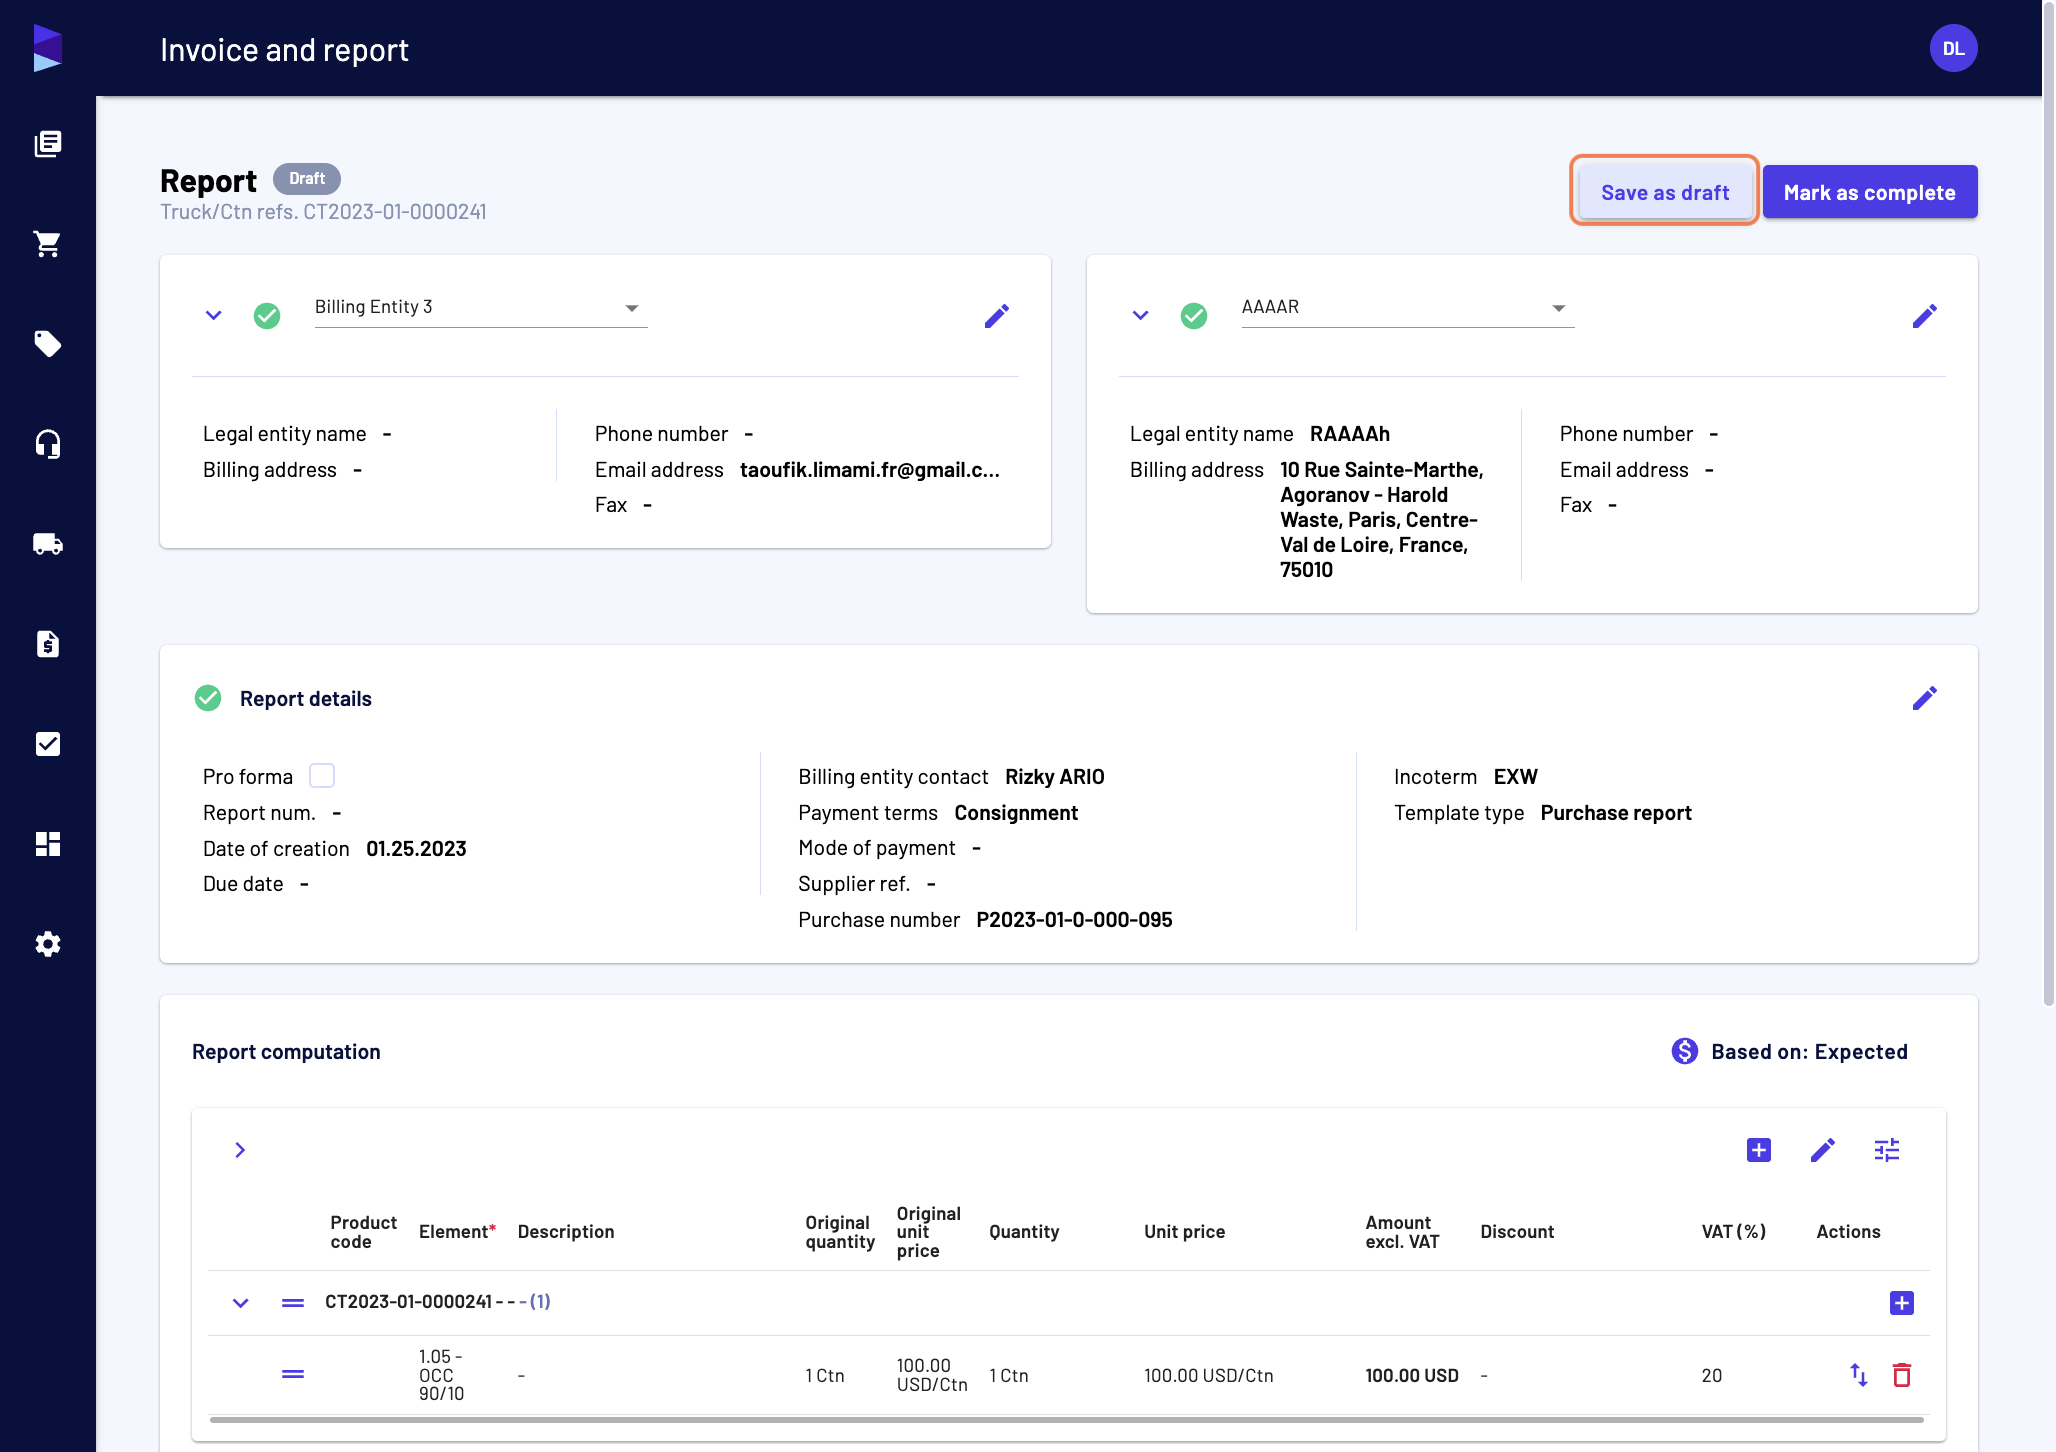Open the dashboard sidebar icon

coord(47,844)
